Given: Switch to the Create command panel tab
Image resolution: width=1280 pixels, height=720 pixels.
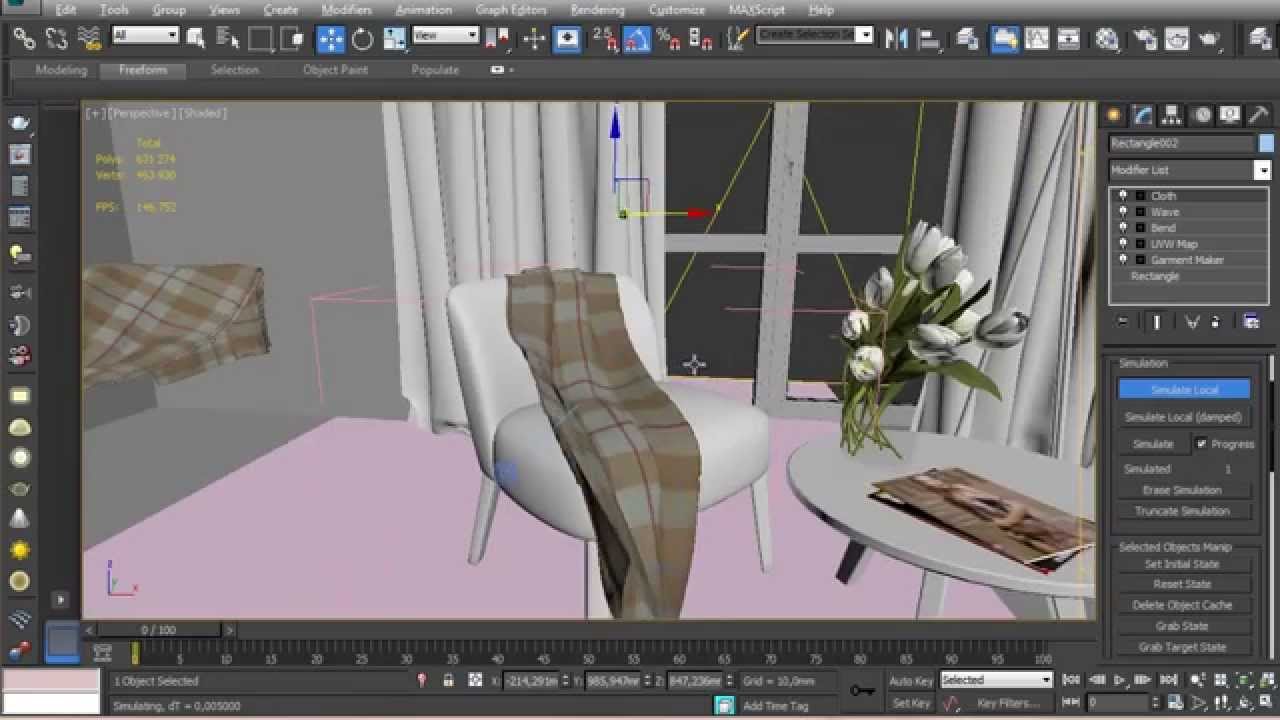Looking at the screenshot, I should 1113,115.
